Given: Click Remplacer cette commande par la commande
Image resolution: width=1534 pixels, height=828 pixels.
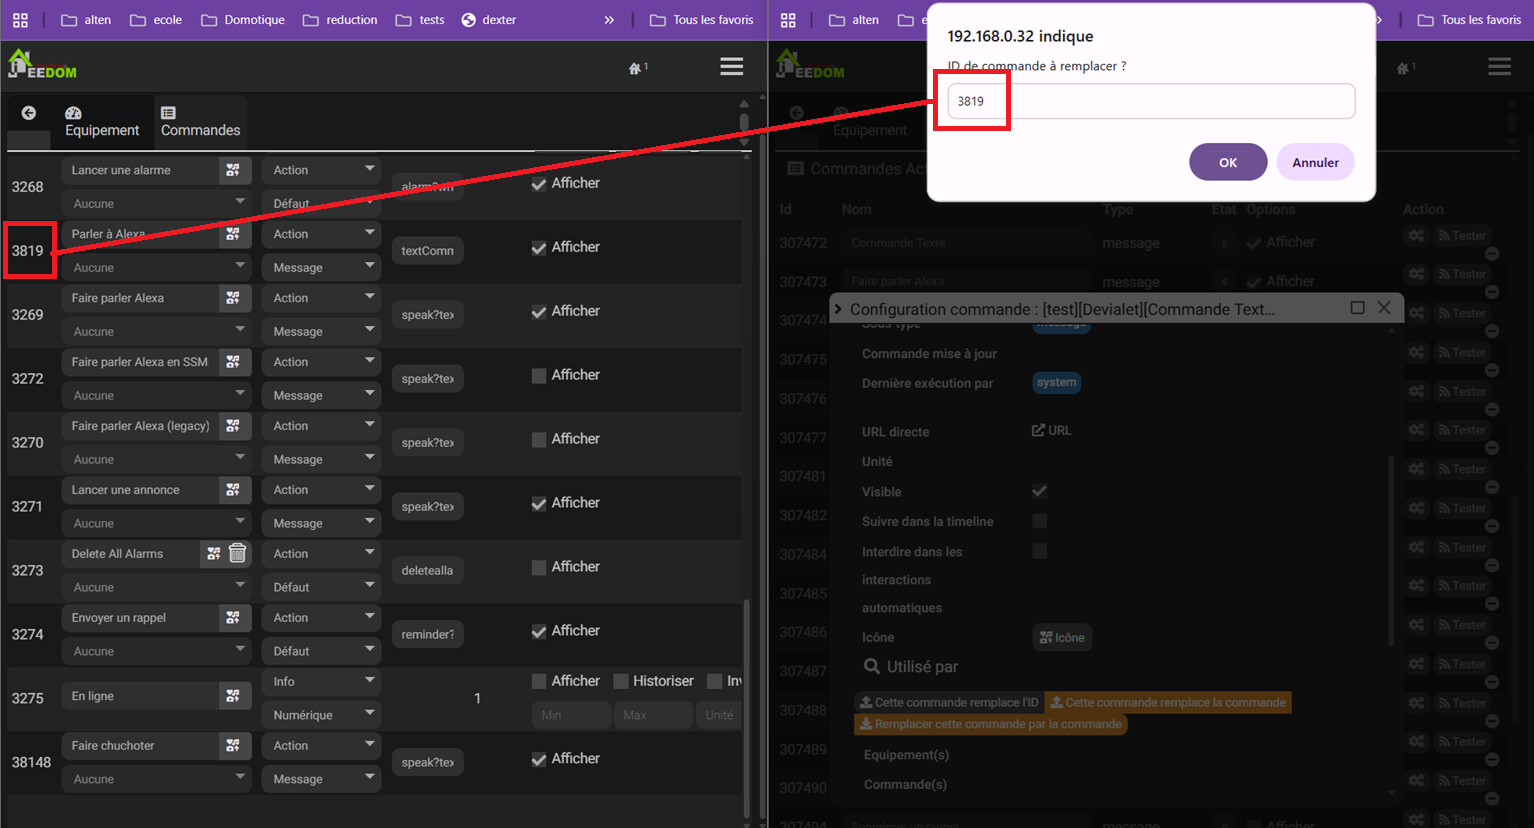Looking at the screenshot, I should (x=991, y=724).
